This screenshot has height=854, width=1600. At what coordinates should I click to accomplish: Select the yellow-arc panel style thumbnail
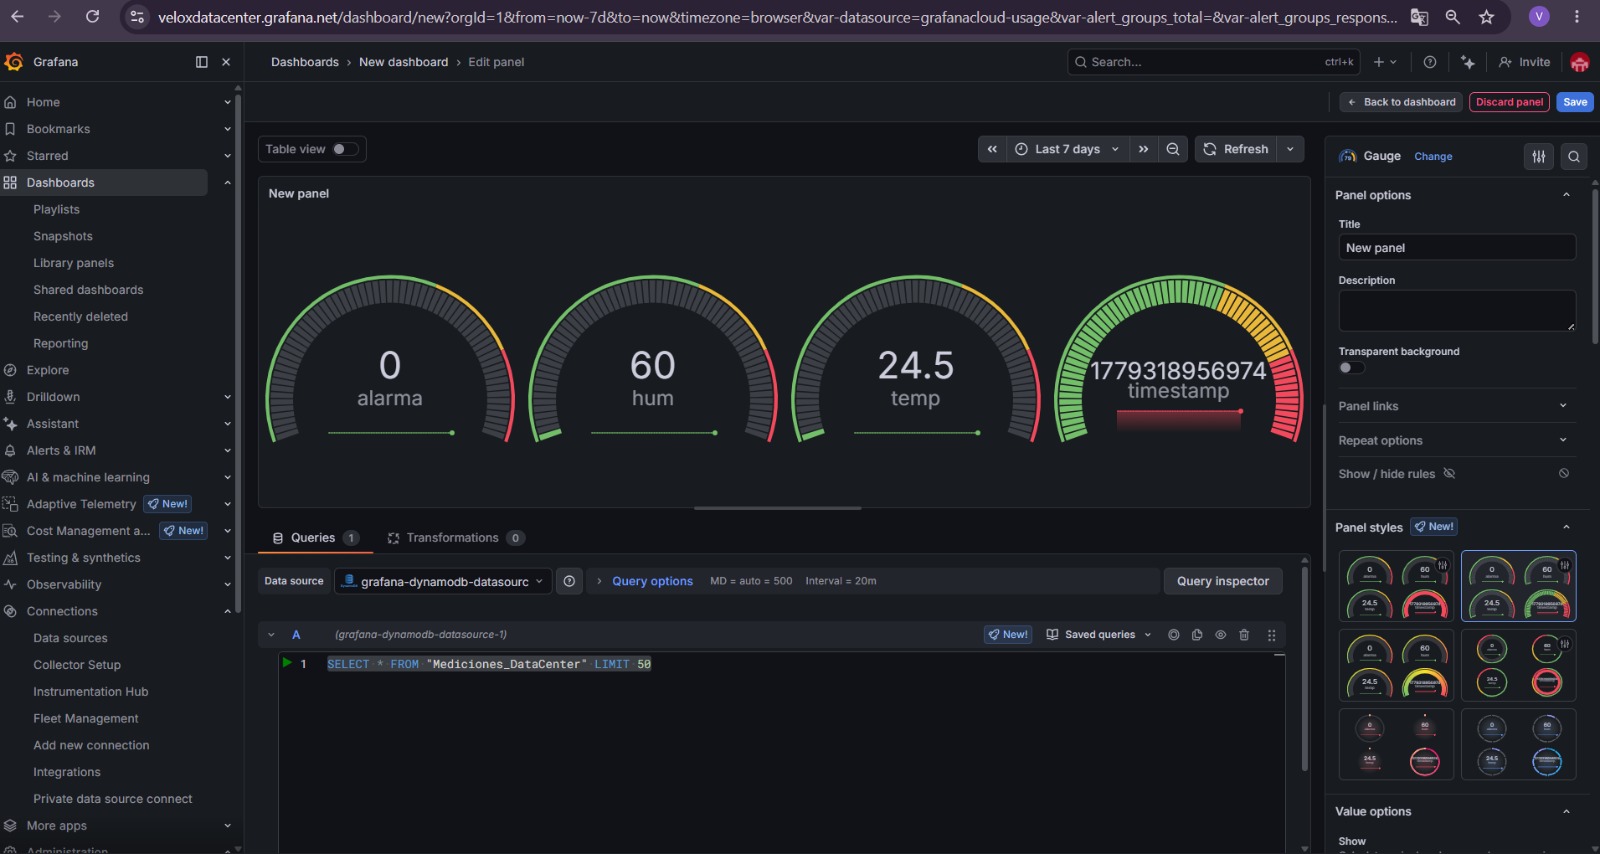pos(1397,665)
